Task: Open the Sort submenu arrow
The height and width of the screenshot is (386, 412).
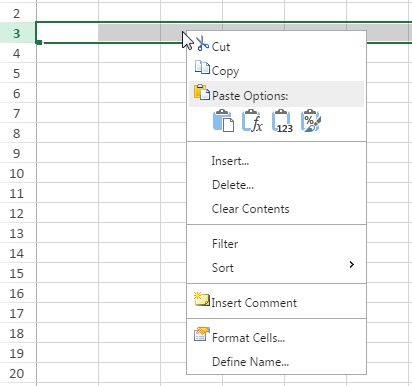Action: click(x=352, y=265)
